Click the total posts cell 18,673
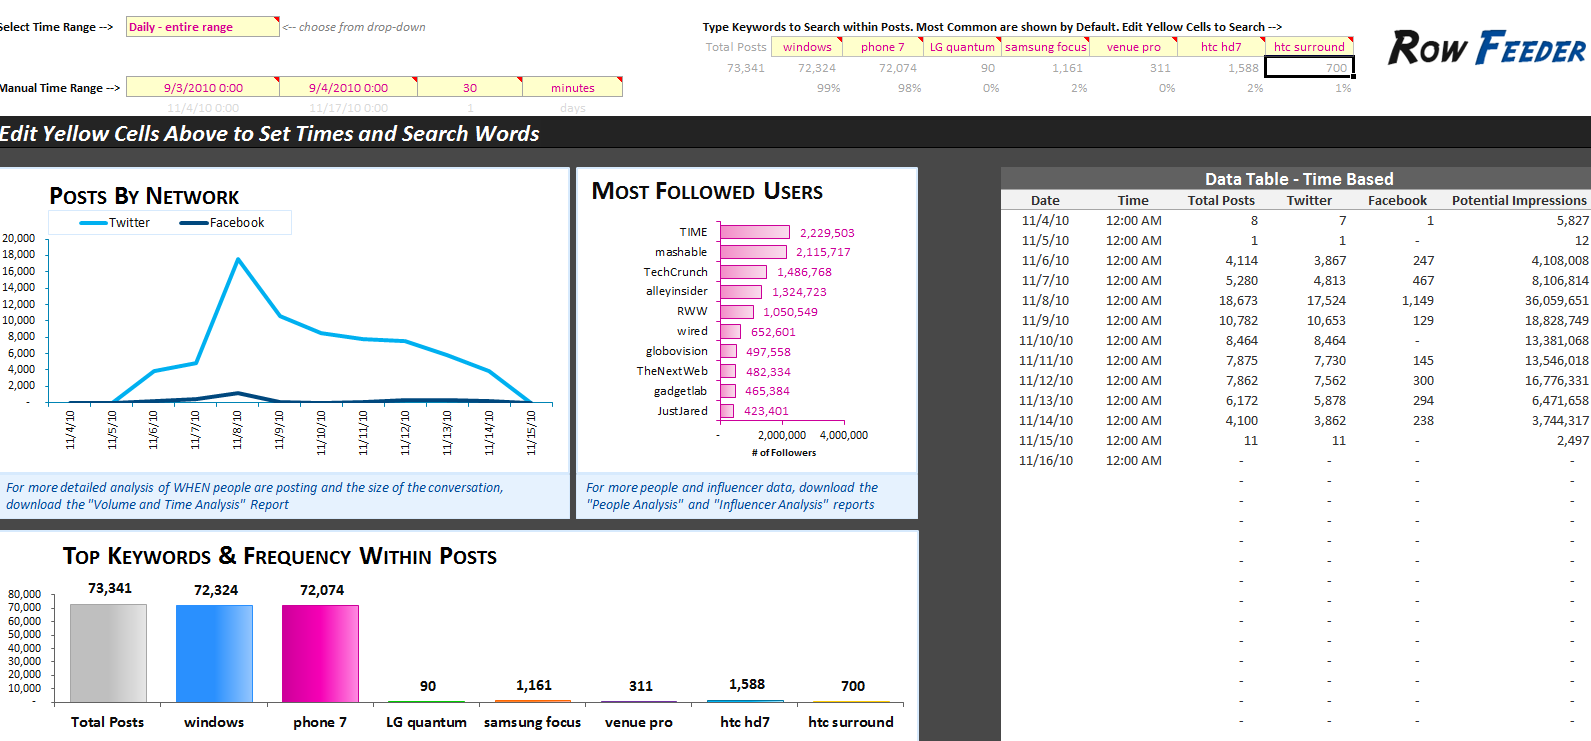 pos(1238,300)
